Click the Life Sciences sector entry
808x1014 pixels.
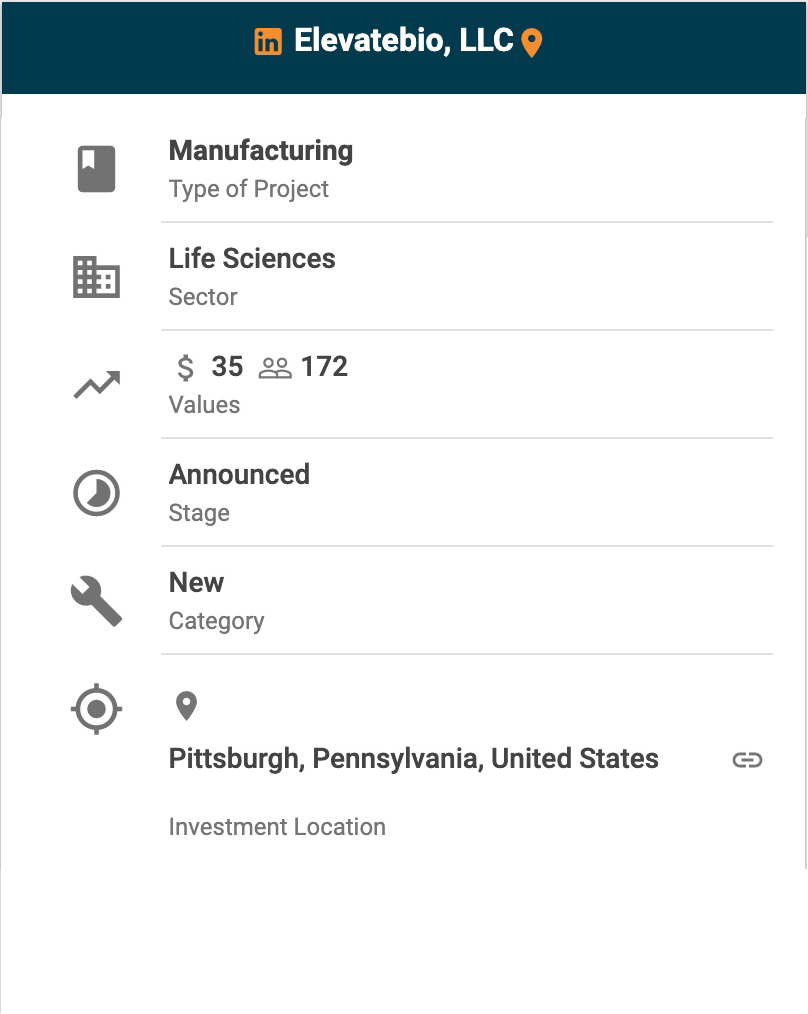252,259
